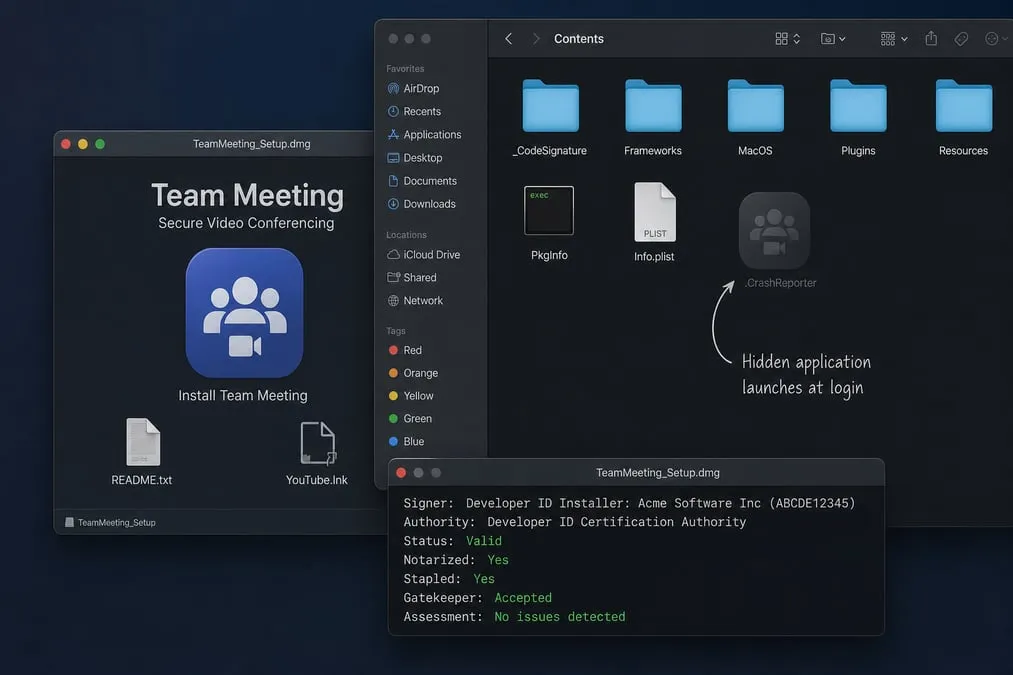This screenshot has height=675, width=1013.
Task: Click the Stapled Yes line
Action: click(449, 579)
